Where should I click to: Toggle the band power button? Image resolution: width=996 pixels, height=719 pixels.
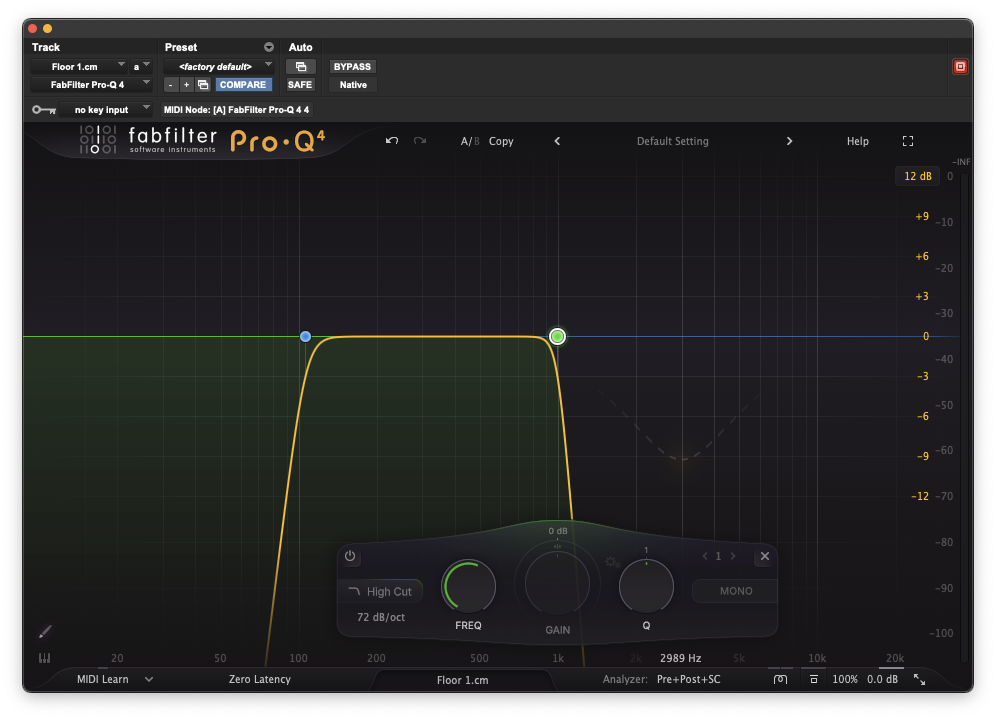[x=350, y=556]
